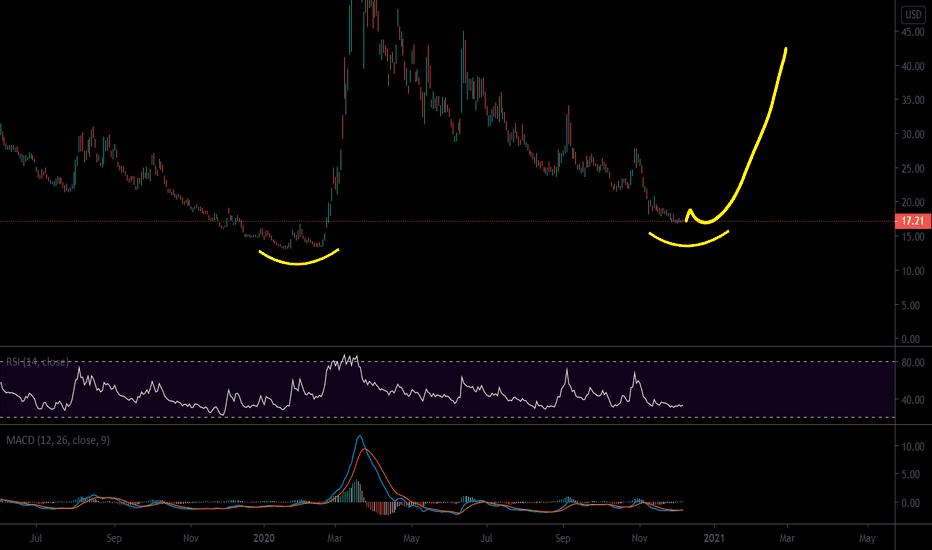Click the 25.00 price axis label
The width and height of the screenshot is (932, 550).
click(913, 168)
